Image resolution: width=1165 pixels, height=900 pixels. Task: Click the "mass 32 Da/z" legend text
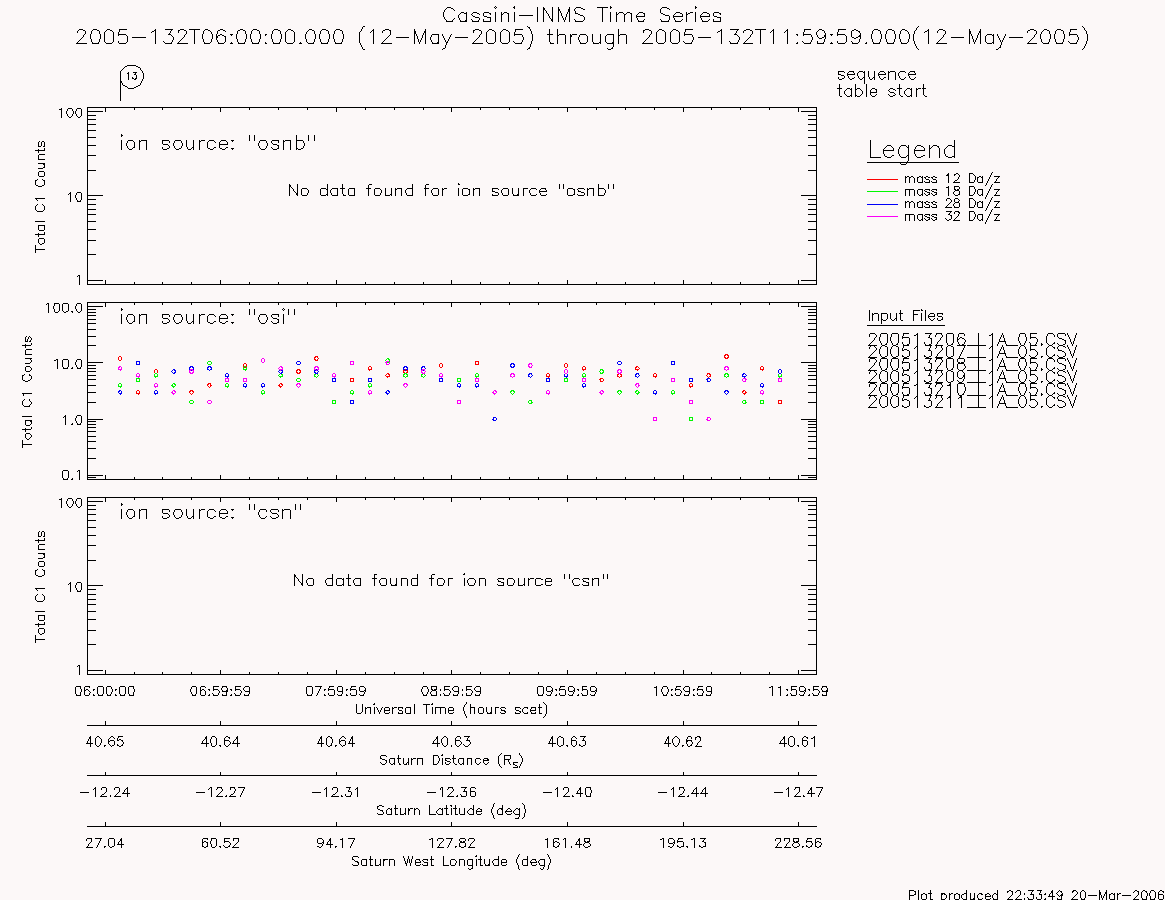point(952,216)
